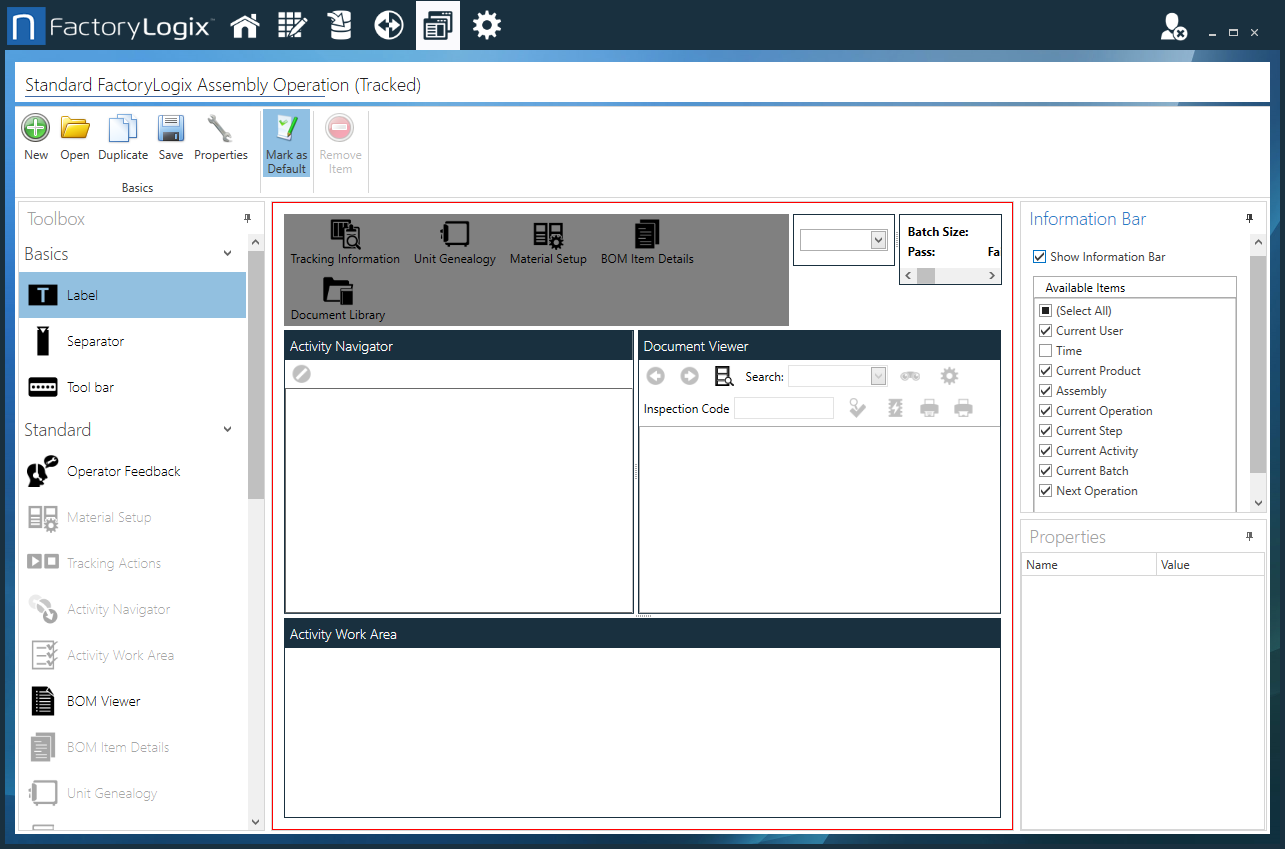Select the BOM Viewer tool
The width and height of the screenshot is (1285, 849).
click(132, 700)
